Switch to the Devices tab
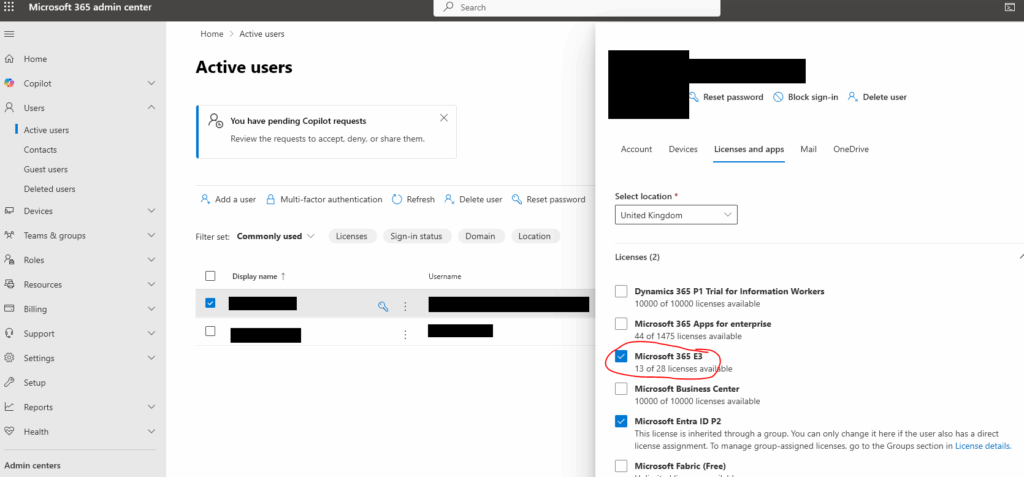This screenshot has width=1024, height=477. 682,149
